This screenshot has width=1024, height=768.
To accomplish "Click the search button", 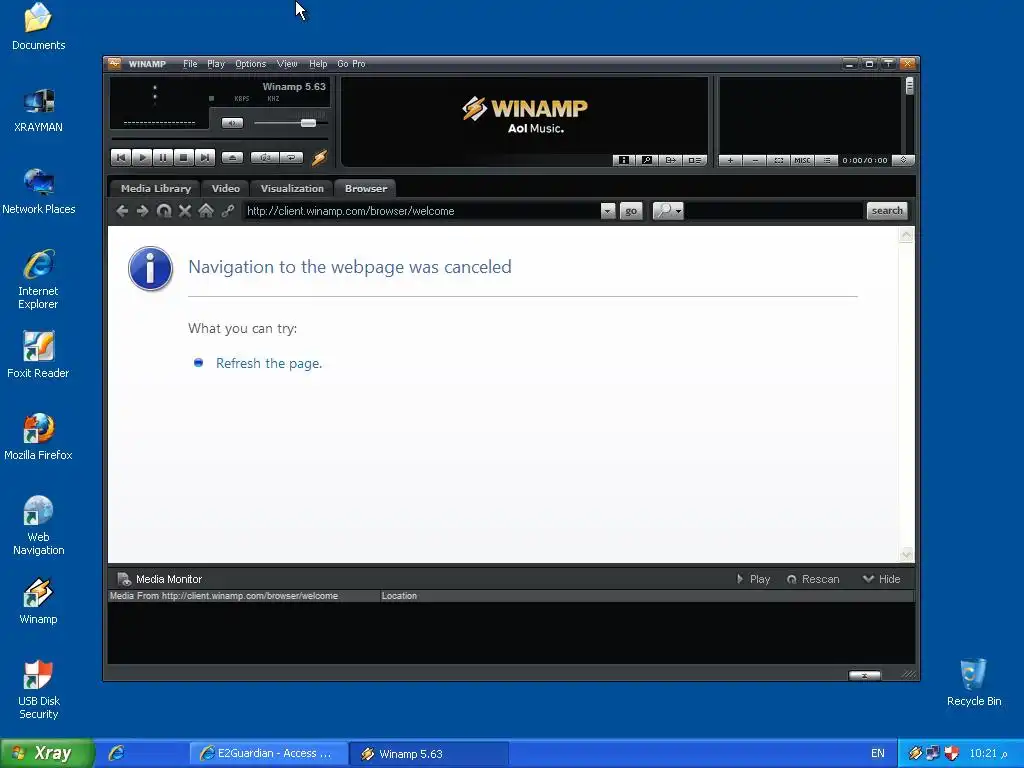I will click(x=887, y=210).
